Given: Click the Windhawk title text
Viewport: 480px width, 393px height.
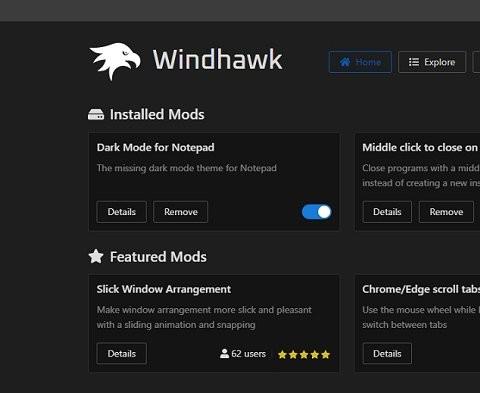Looking at the screenshot, I should pos(218,59).
